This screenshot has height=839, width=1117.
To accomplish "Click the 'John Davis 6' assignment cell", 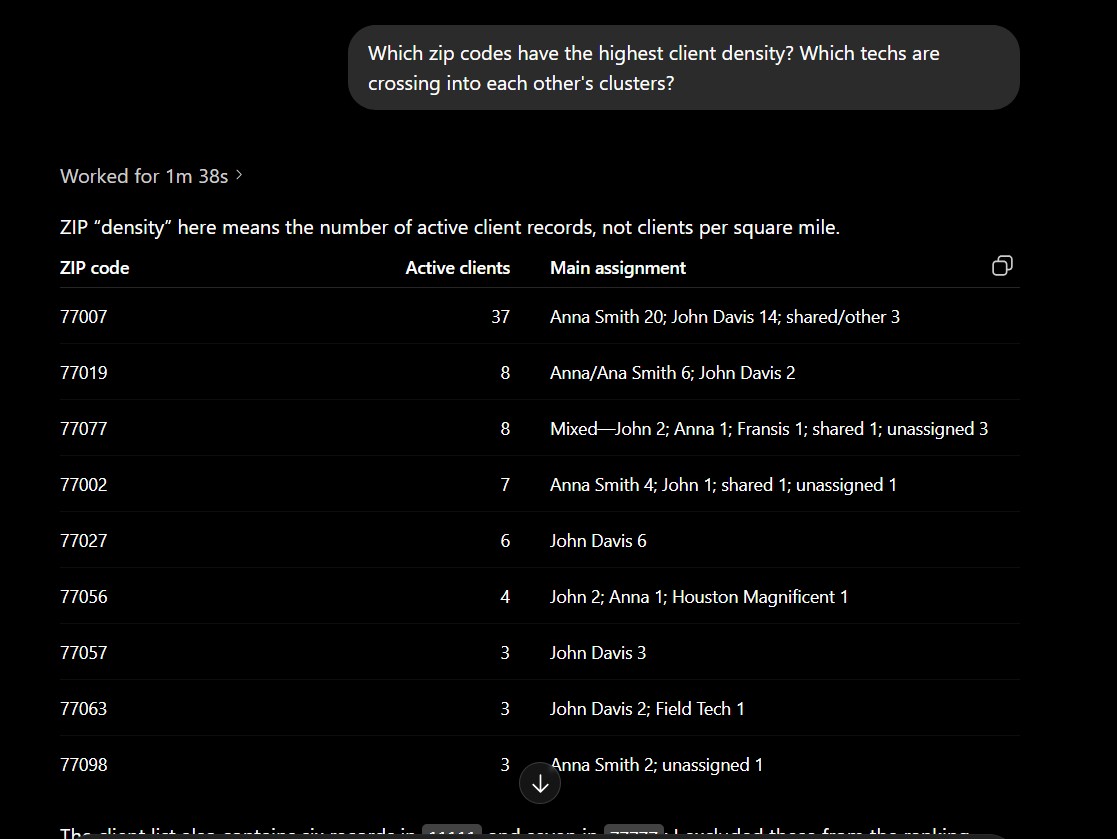I will (x=598, y=541).
